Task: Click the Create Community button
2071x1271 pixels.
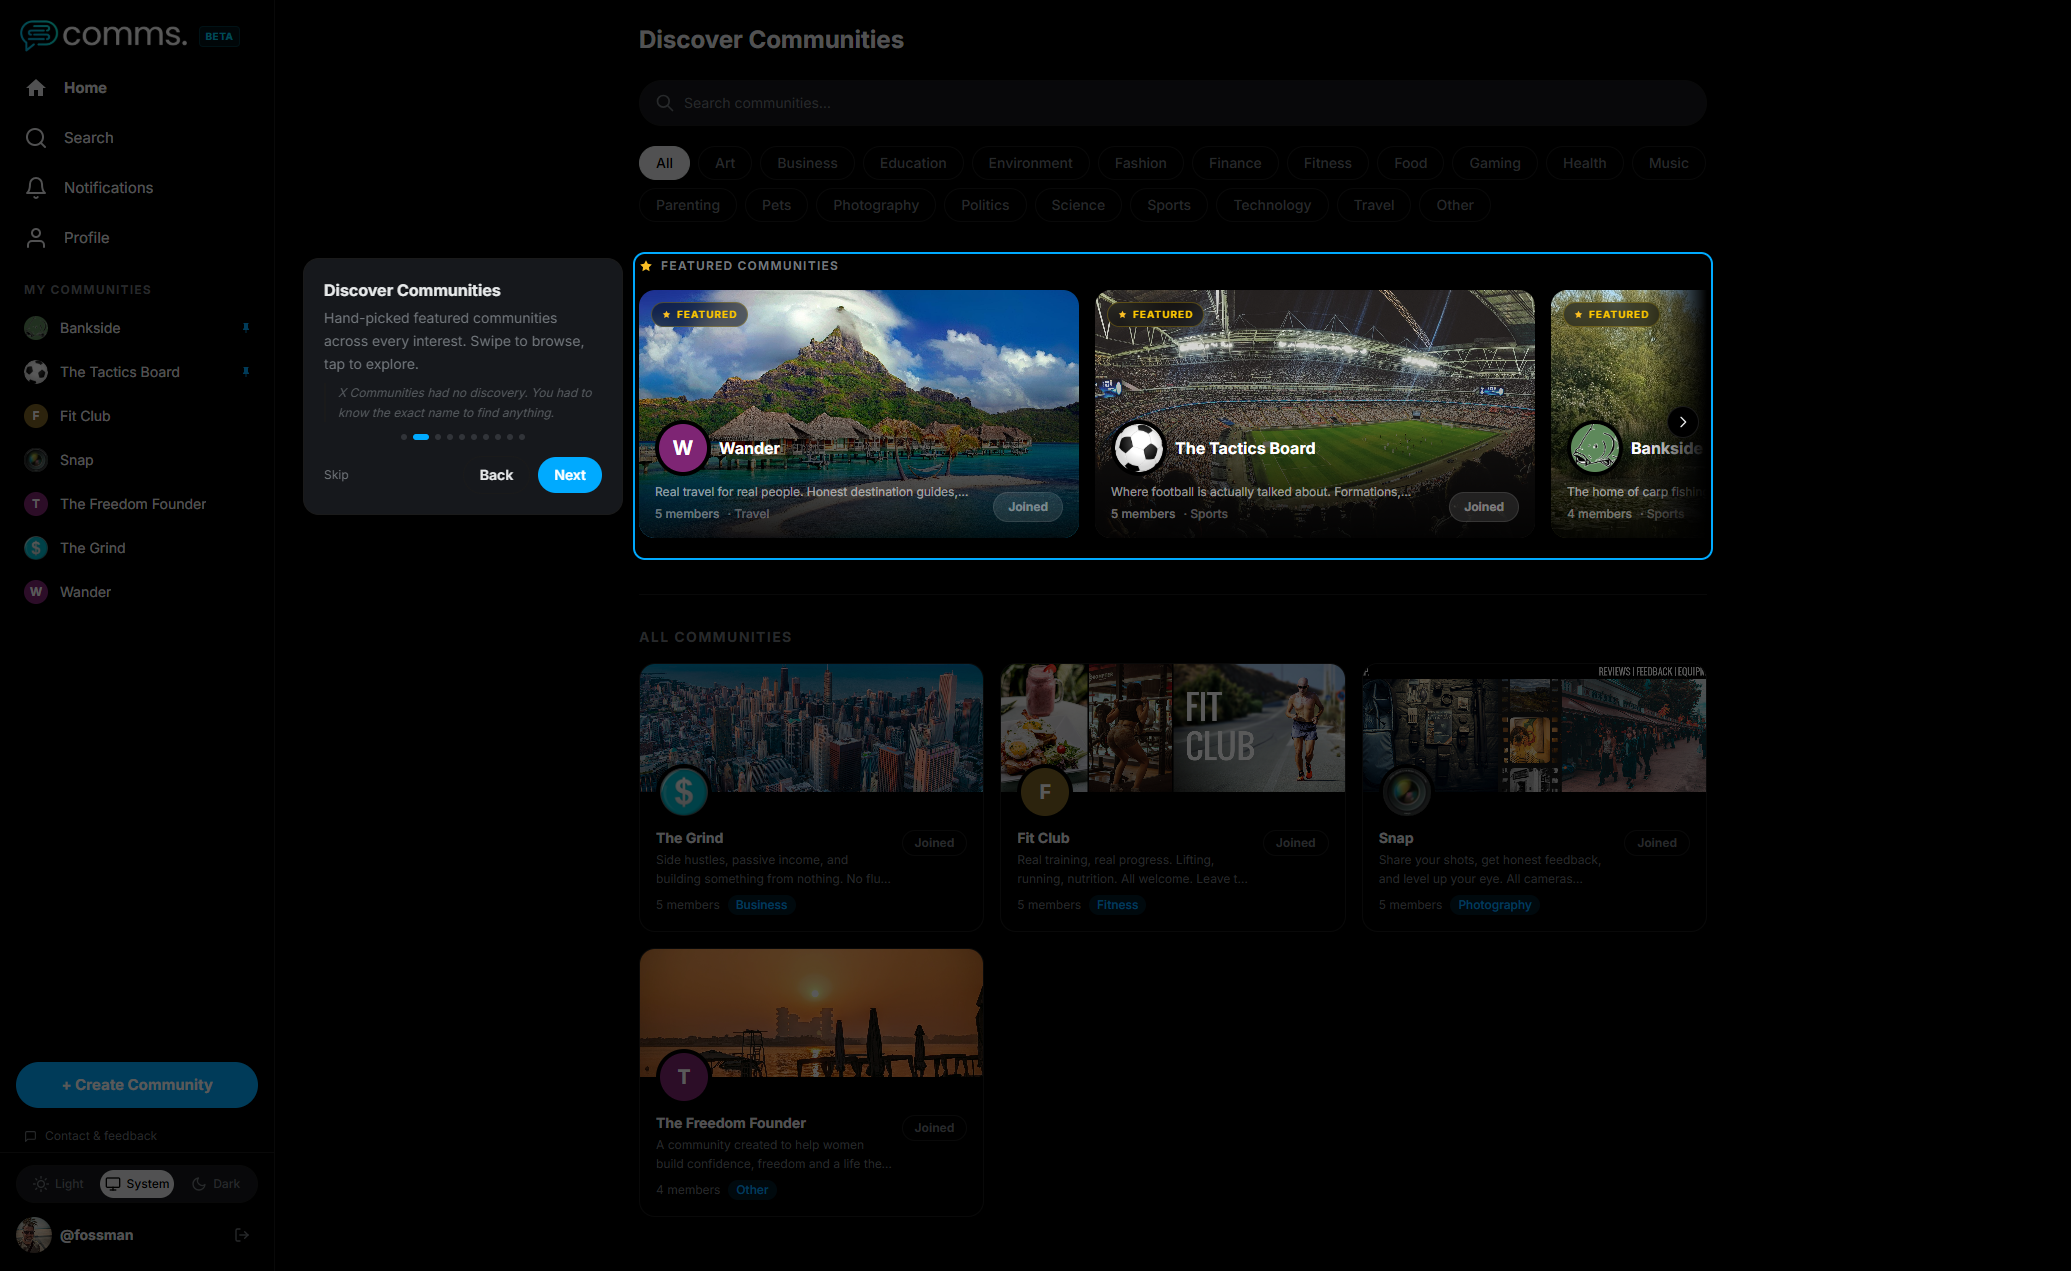Action: [137, 1085]
